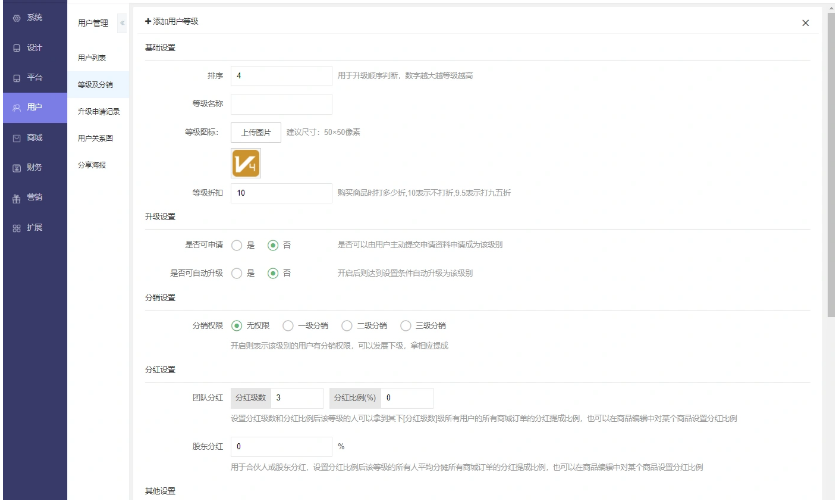The height and width of the screenshot is (500, 835).
Task: Select 是 for 是否可申请
Action: coord(237,244)
